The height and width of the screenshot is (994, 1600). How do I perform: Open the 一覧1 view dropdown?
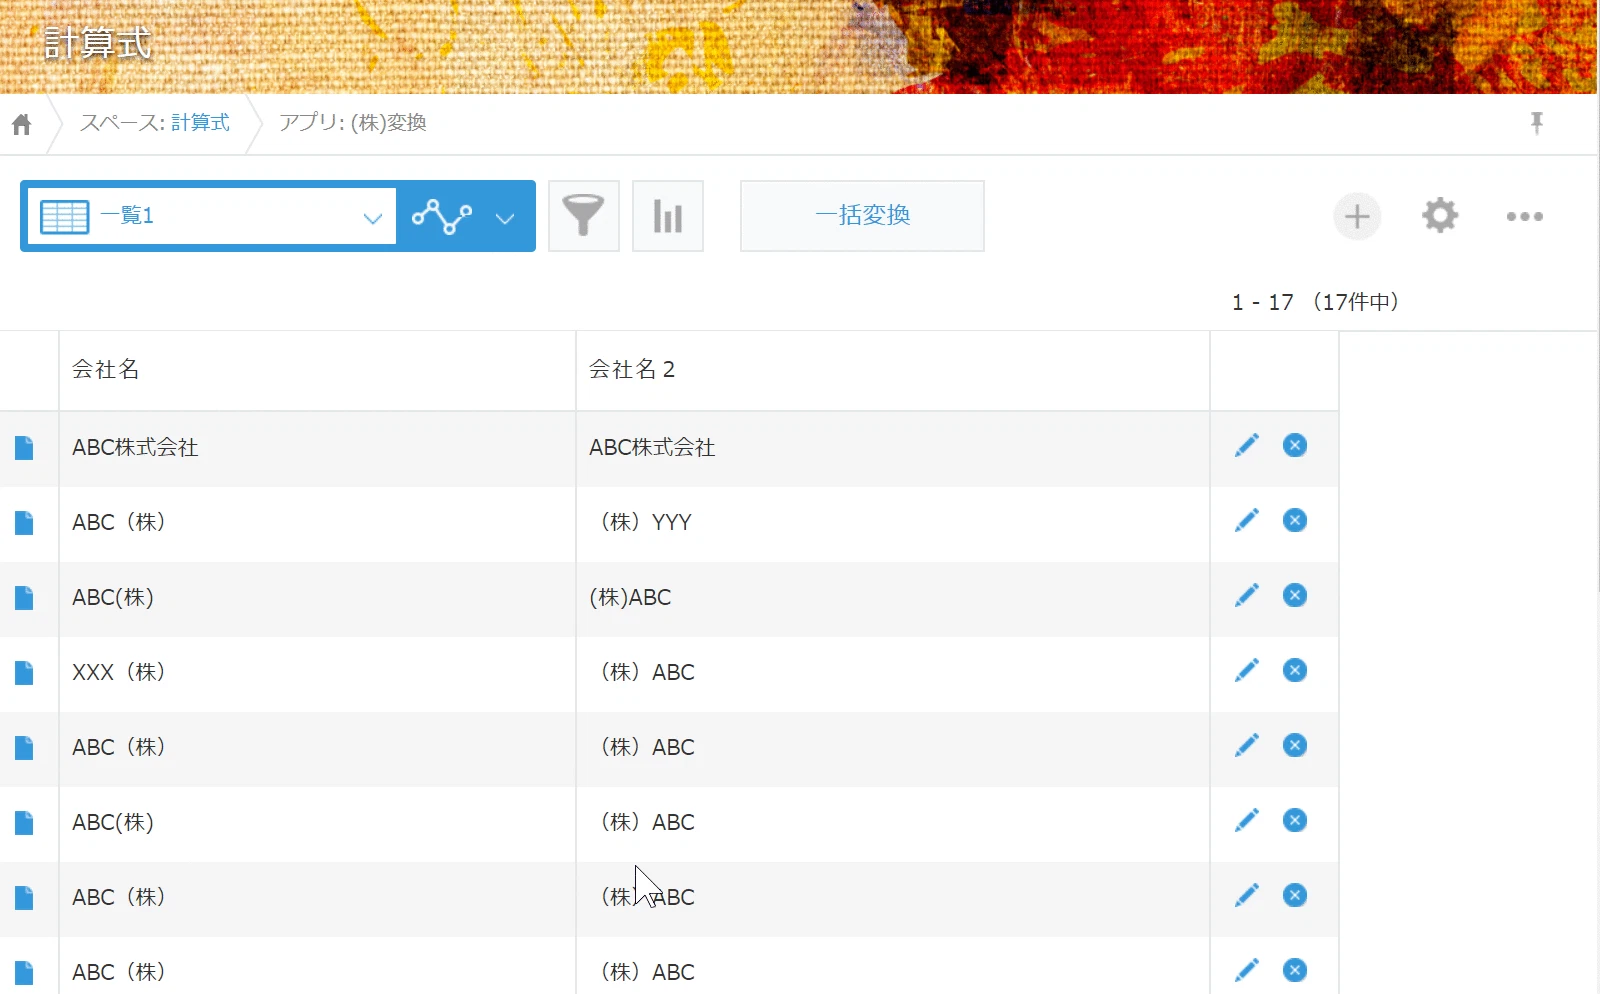[x=212, y=216]
